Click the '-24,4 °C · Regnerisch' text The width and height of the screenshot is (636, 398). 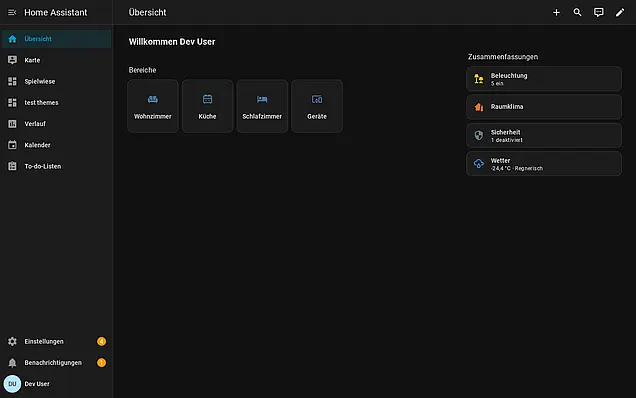coord(516,168)
